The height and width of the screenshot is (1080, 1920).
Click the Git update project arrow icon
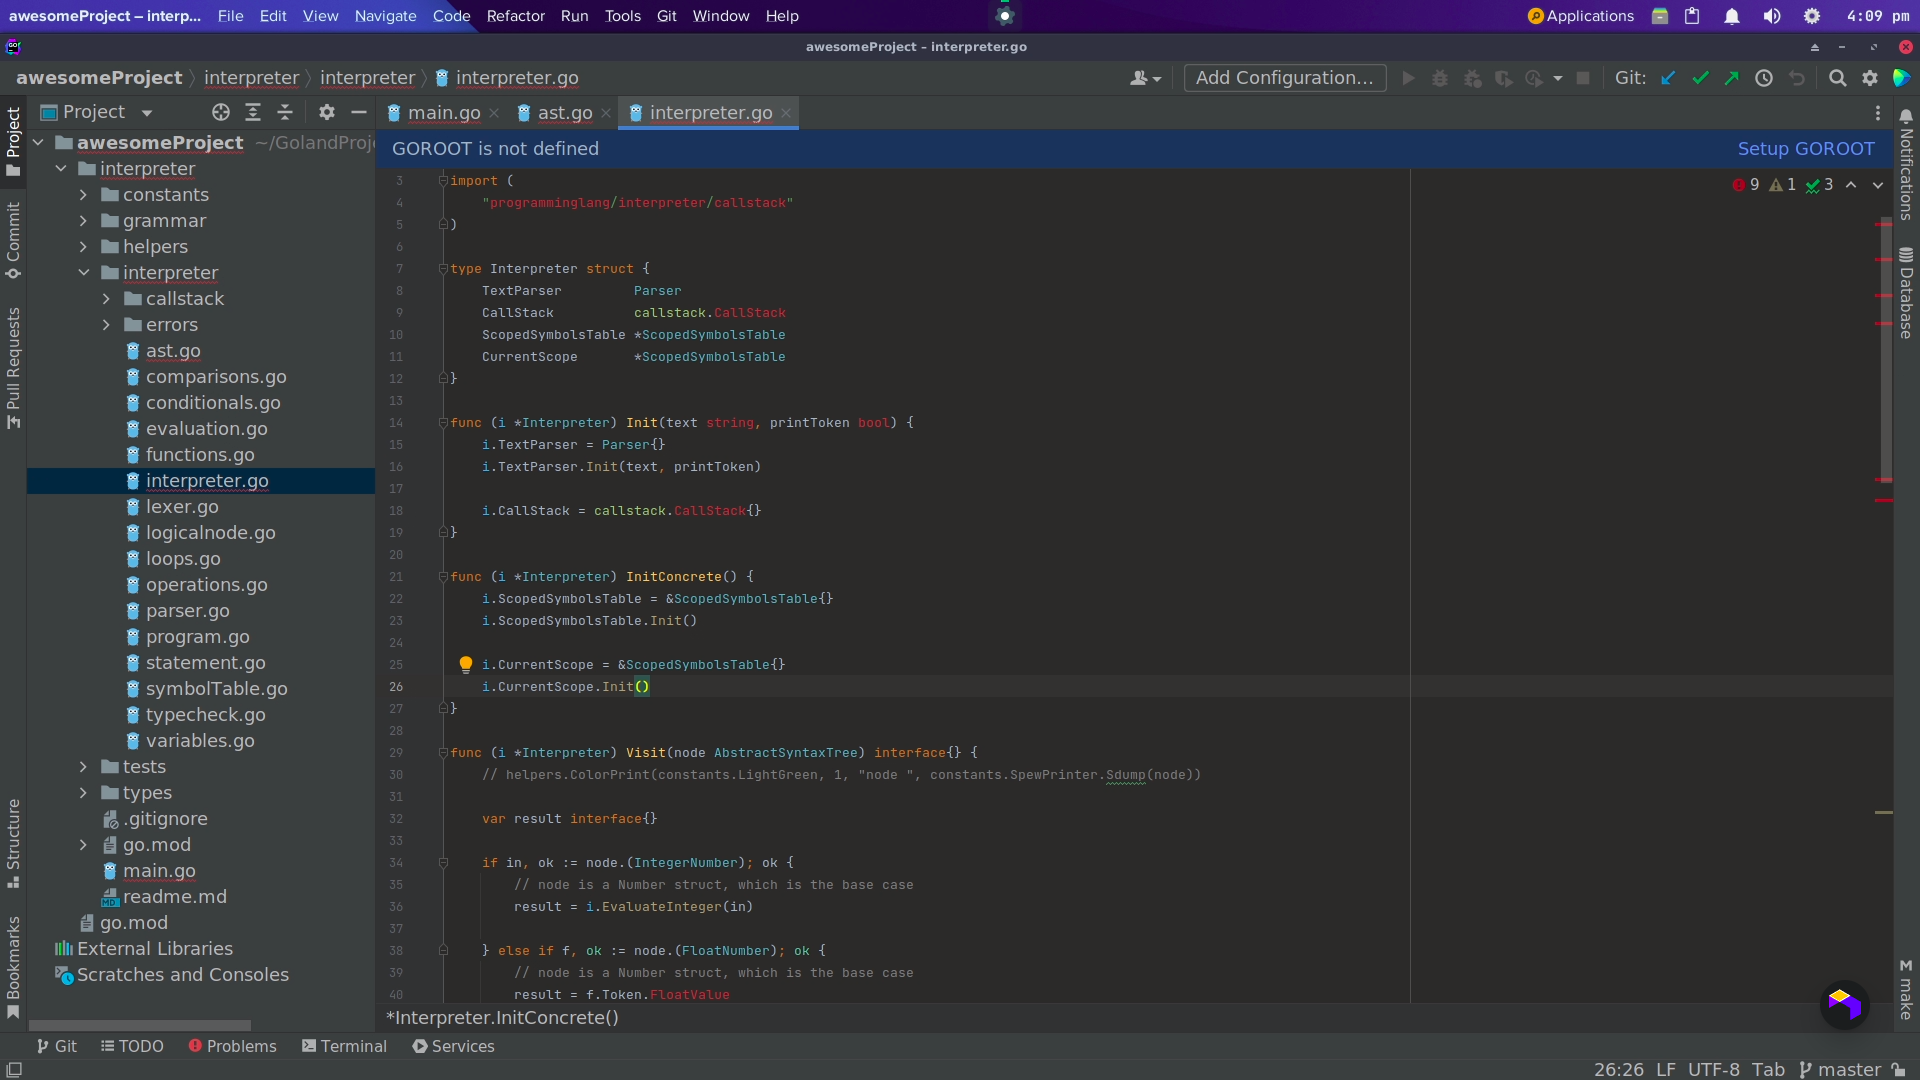tap(1668, 78)
